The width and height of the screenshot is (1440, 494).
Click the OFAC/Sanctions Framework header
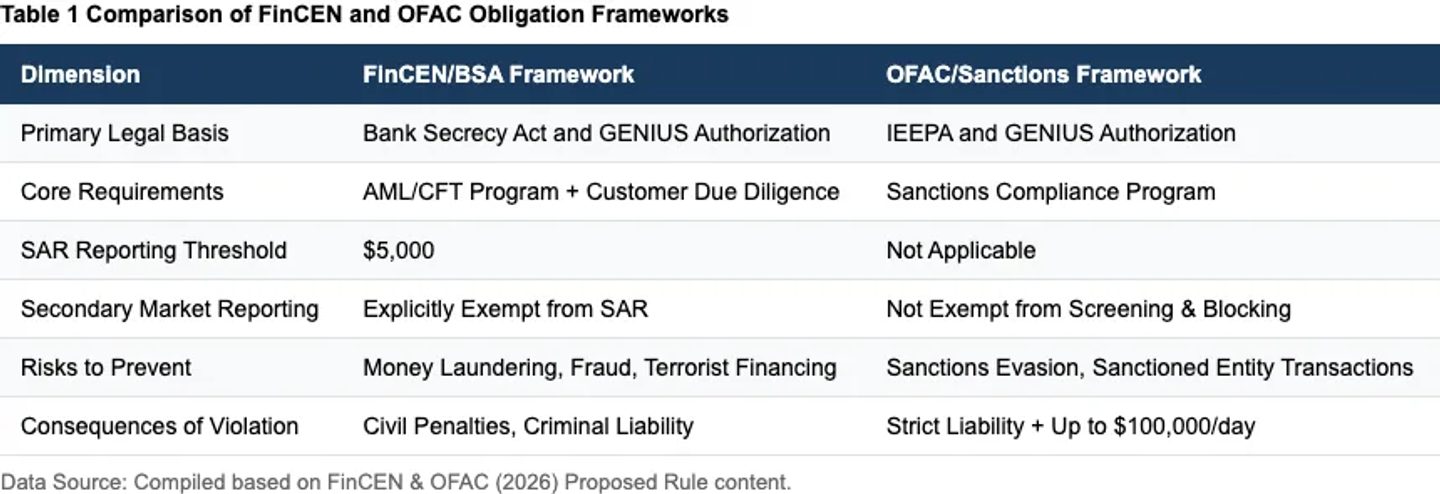tap(1044, 75)
